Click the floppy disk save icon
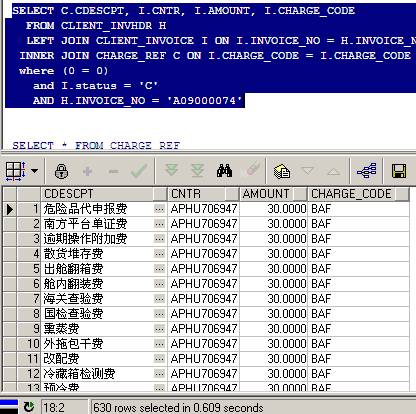416x414 pixels. click(x=399, y=171)
